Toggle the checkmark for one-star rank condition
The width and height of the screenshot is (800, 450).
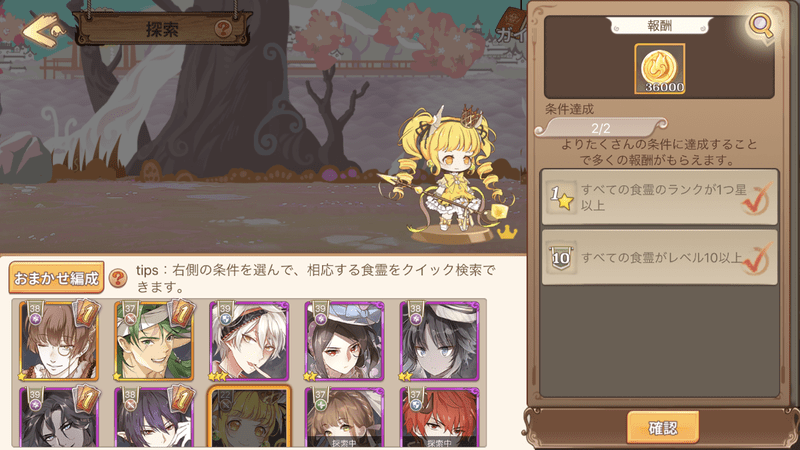[x=756, y=199]
